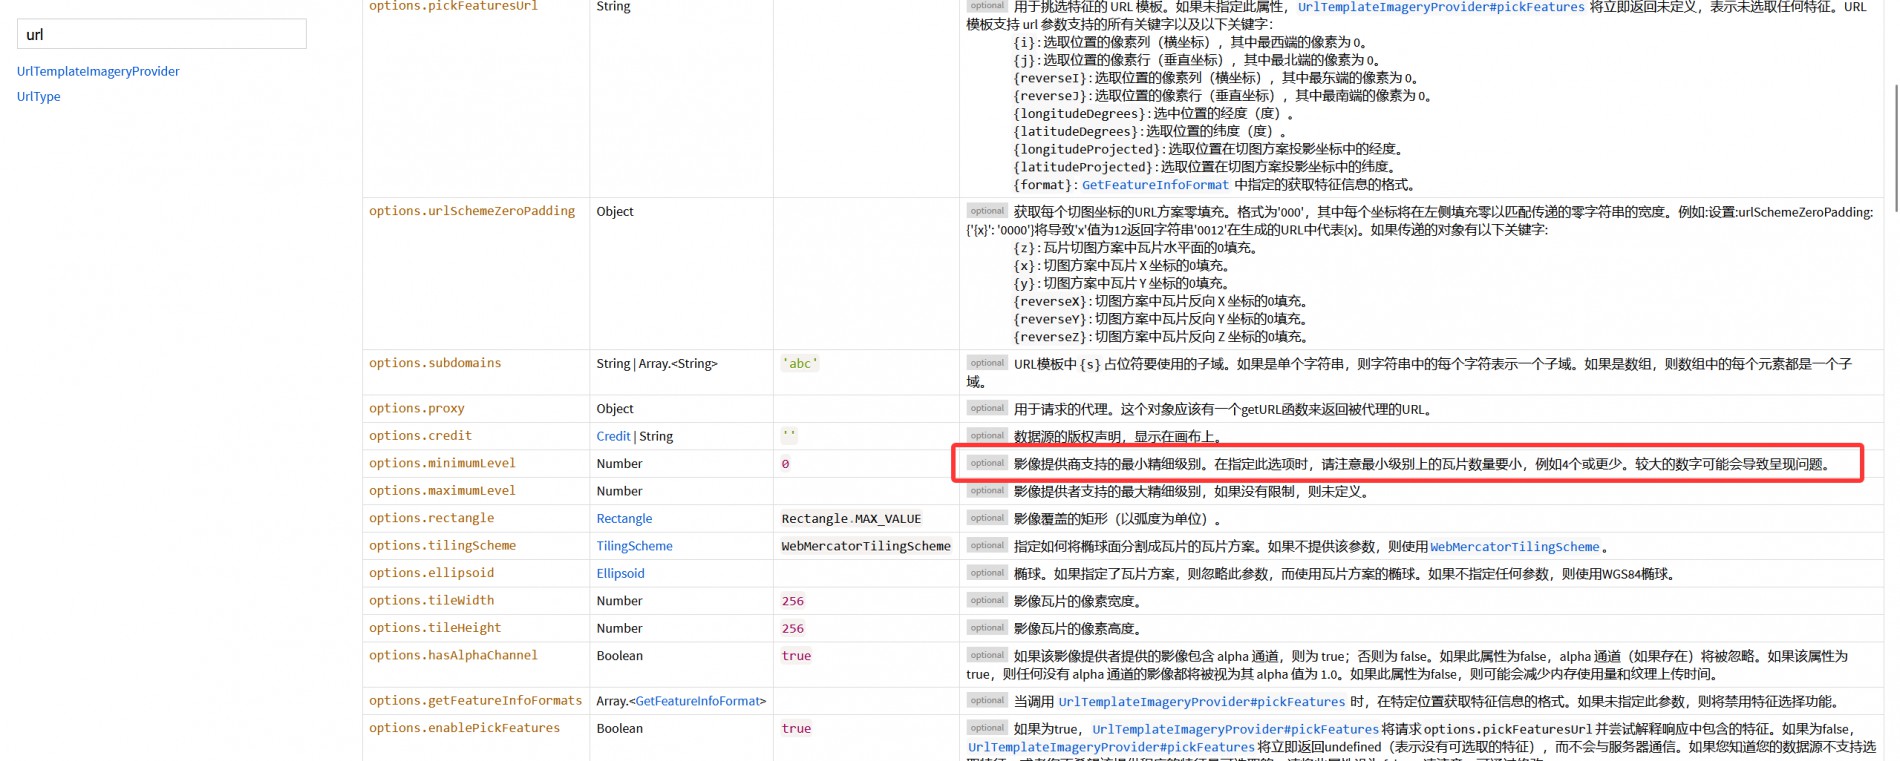Select the options.urlSchemeZeroPadding parameter name
The height and width of the screenshot is (761, 1900).
pyautogui.click(x=472, y=211)
